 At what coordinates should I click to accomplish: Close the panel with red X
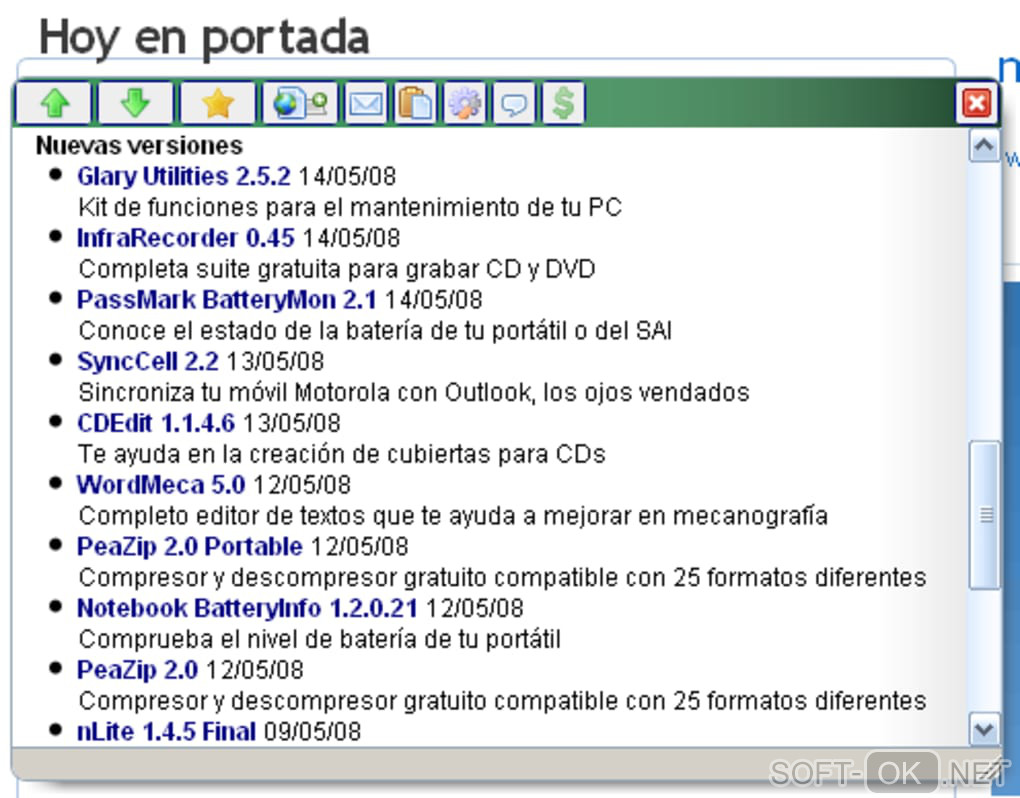pos(976,103)
